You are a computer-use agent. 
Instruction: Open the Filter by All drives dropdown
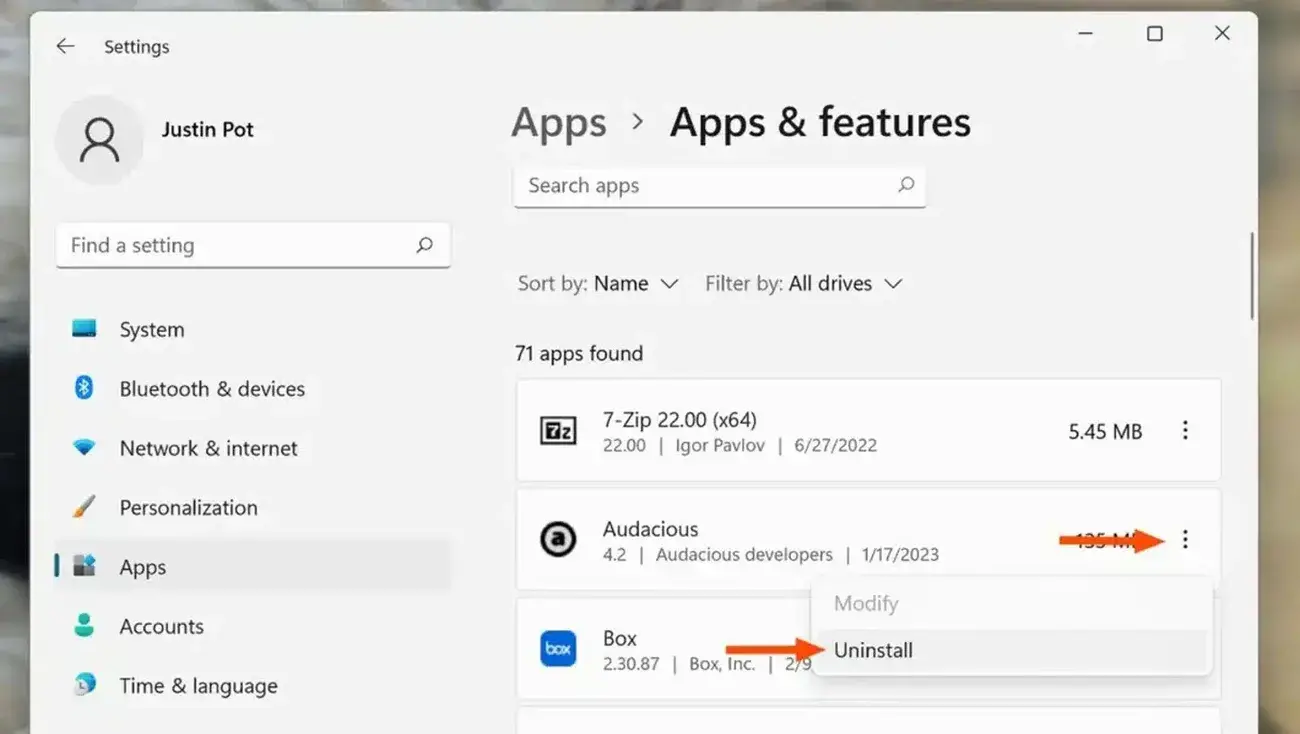846,283
